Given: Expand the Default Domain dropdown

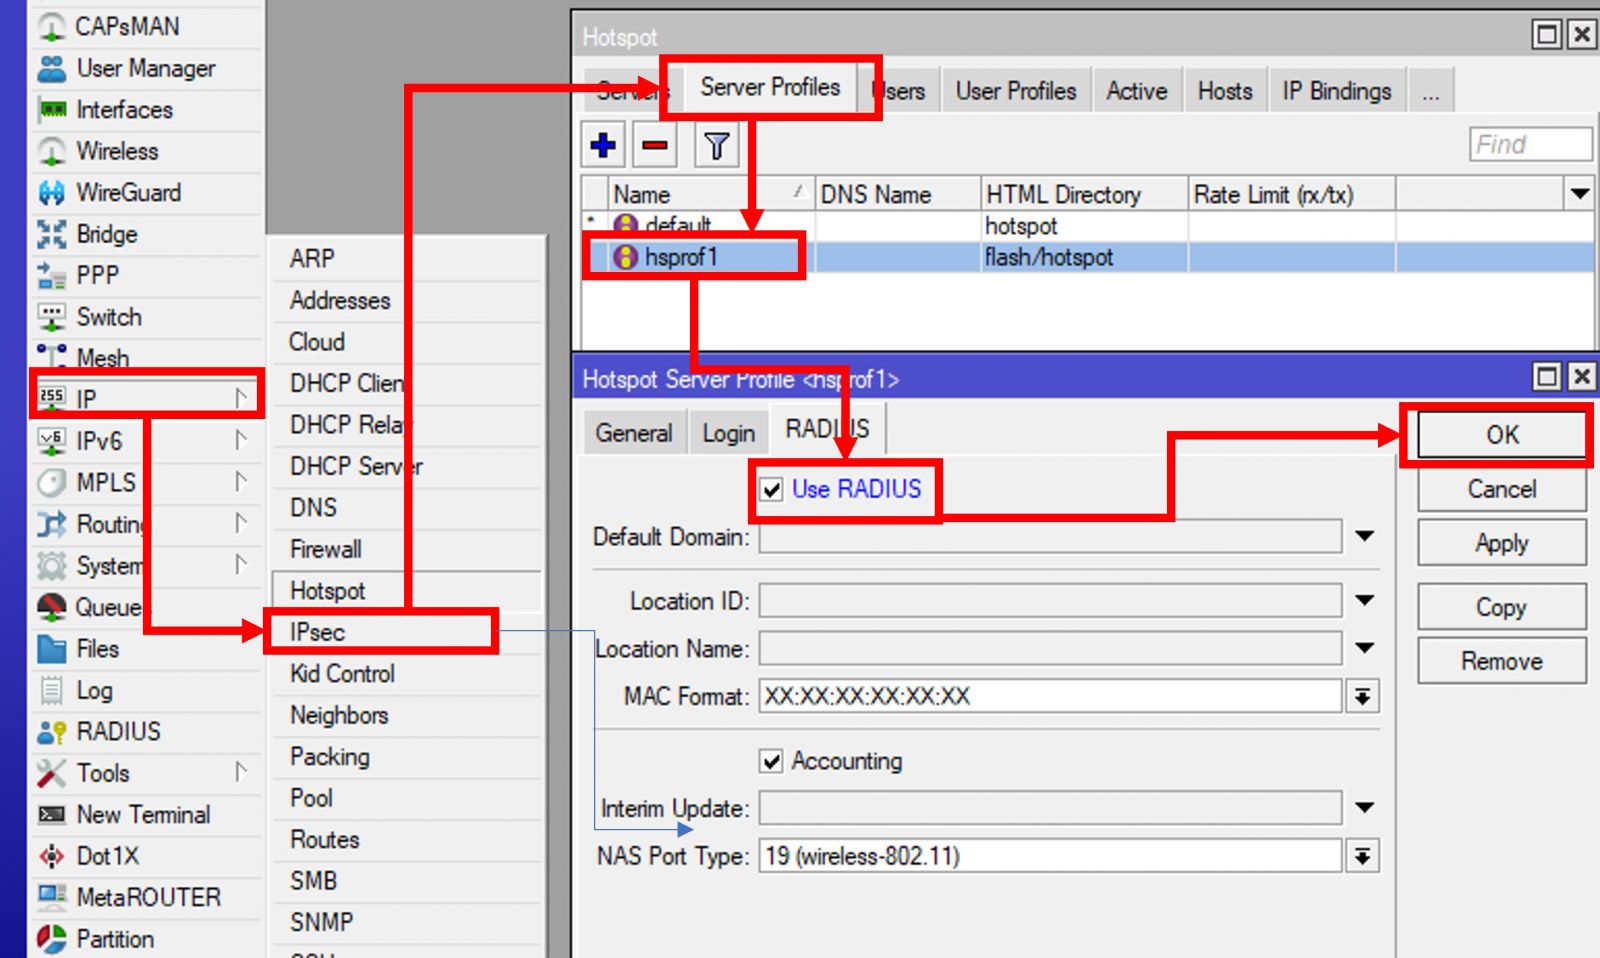Looking at the screenshot, I should (1364, 537).
